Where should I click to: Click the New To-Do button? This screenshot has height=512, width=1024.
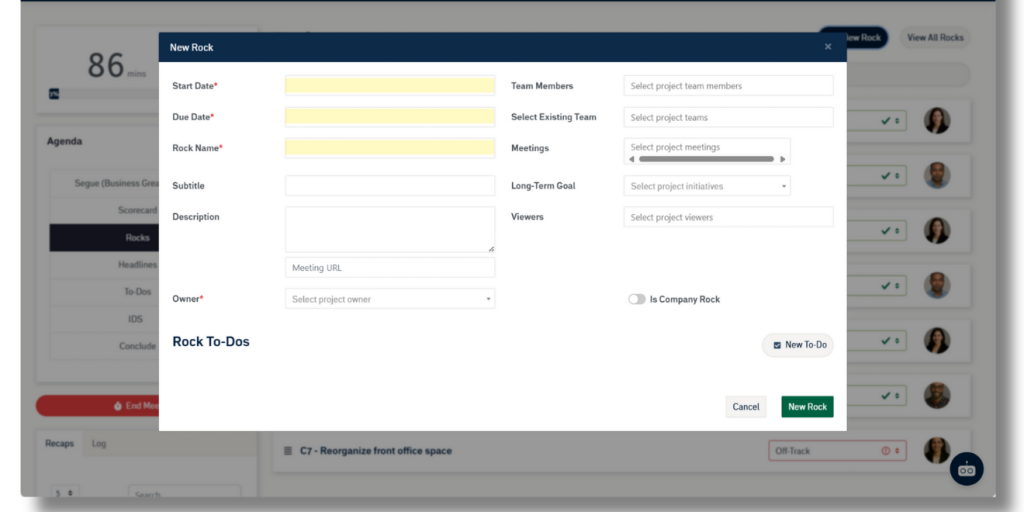pyautogui.click(x=798, y=345)
